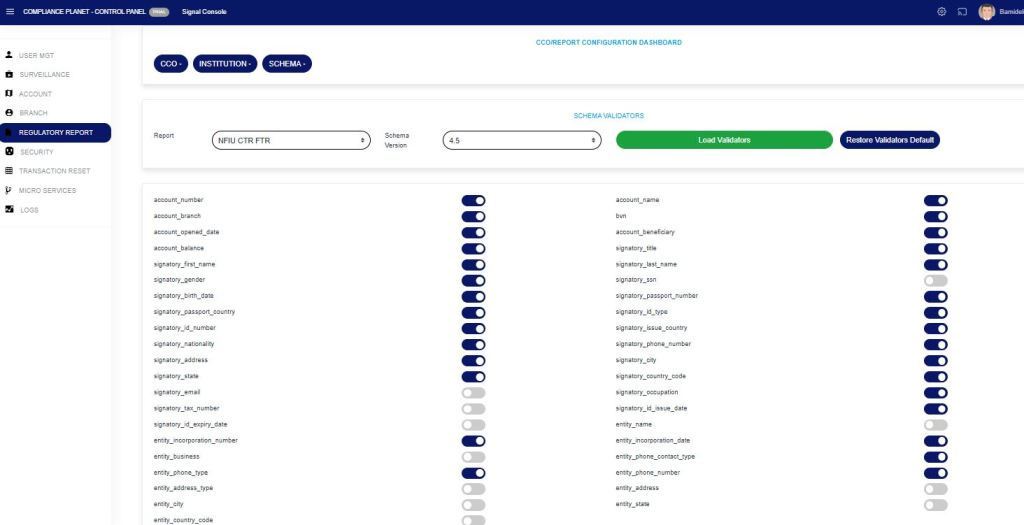Click the Surveillance sidebar icon
The width and height of the screenshot is (1024, 525).
pyautogui.click(x=9, y=75)
